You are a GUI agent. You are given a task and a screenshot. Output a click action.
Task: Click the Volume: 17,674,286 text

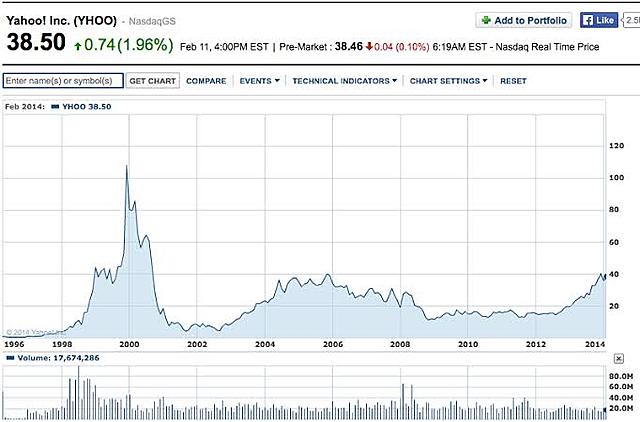(58, 358)
